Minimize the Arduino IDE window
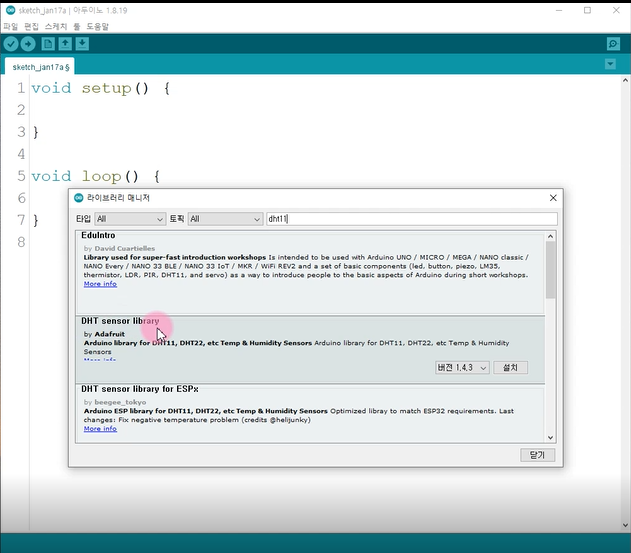The height and width of the screenshot is (553, 631). [x=559, y=10]
